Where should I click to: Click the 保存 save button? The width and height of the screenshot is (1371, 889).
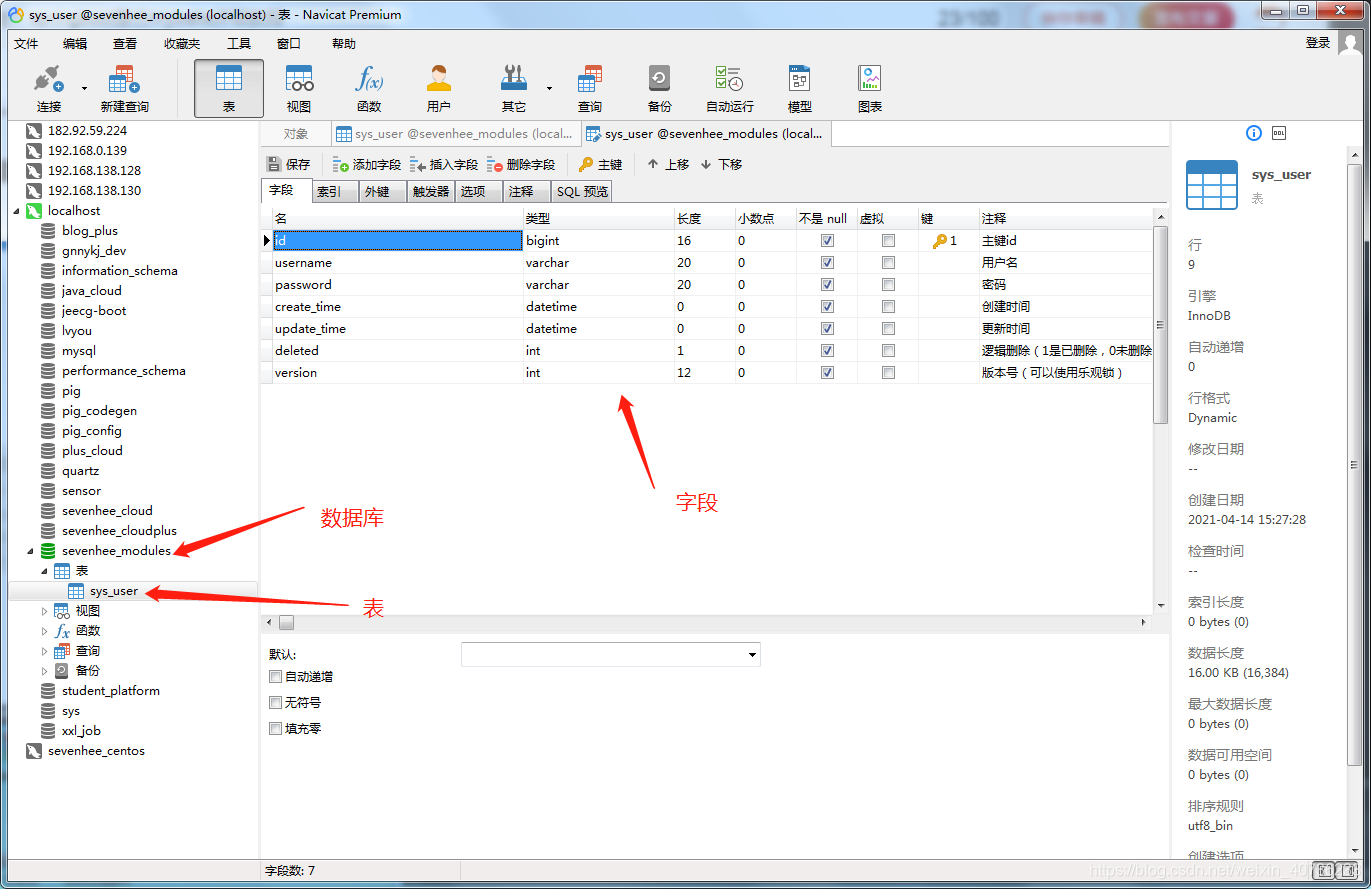tap(288, 163)
